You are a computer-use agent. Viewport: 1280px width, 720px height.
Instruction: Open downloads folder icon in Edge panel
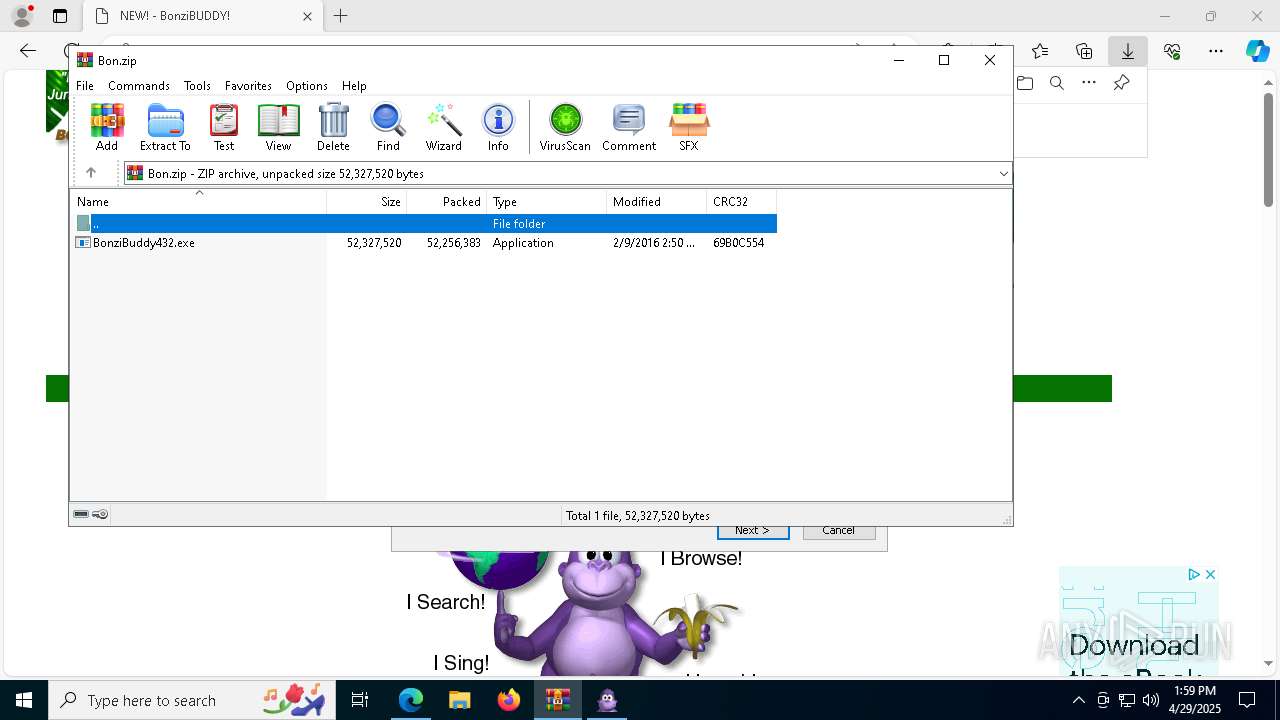click(1025, 83)
